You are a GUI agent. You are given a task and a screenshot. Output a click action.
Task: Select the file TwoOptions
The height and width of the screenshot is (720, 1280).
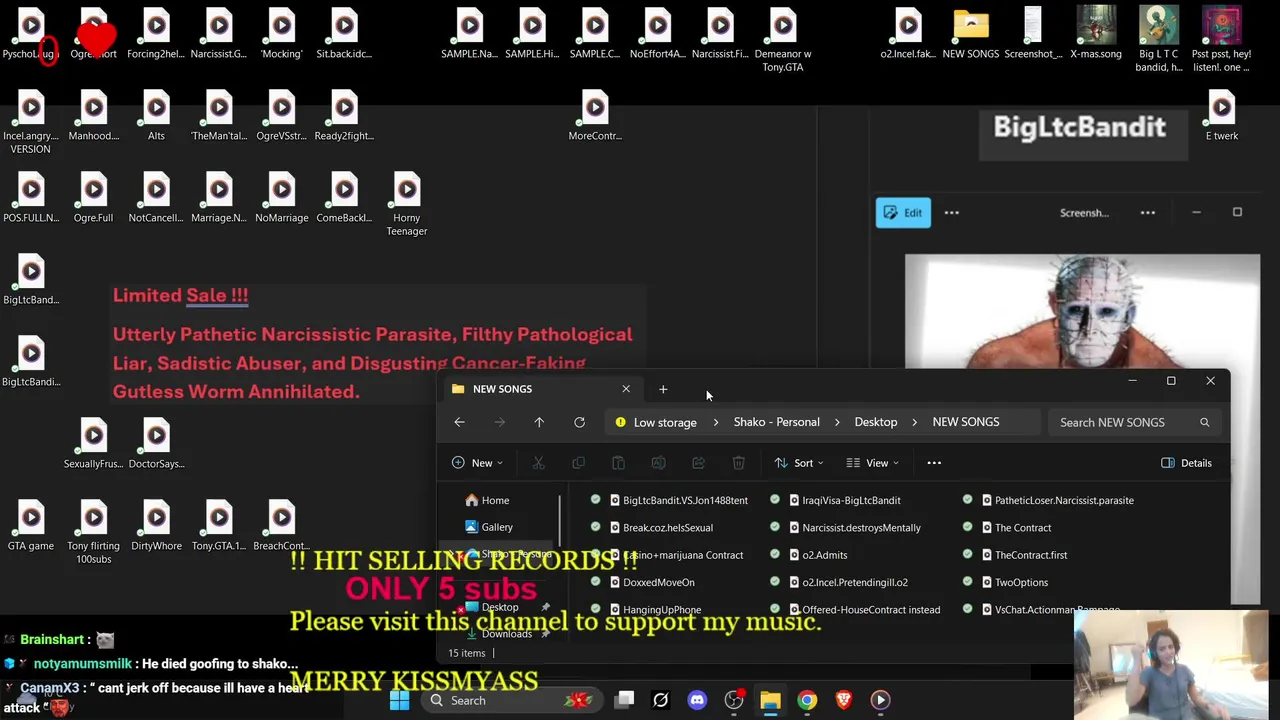pyautogui.click(x=1021, y=582)
